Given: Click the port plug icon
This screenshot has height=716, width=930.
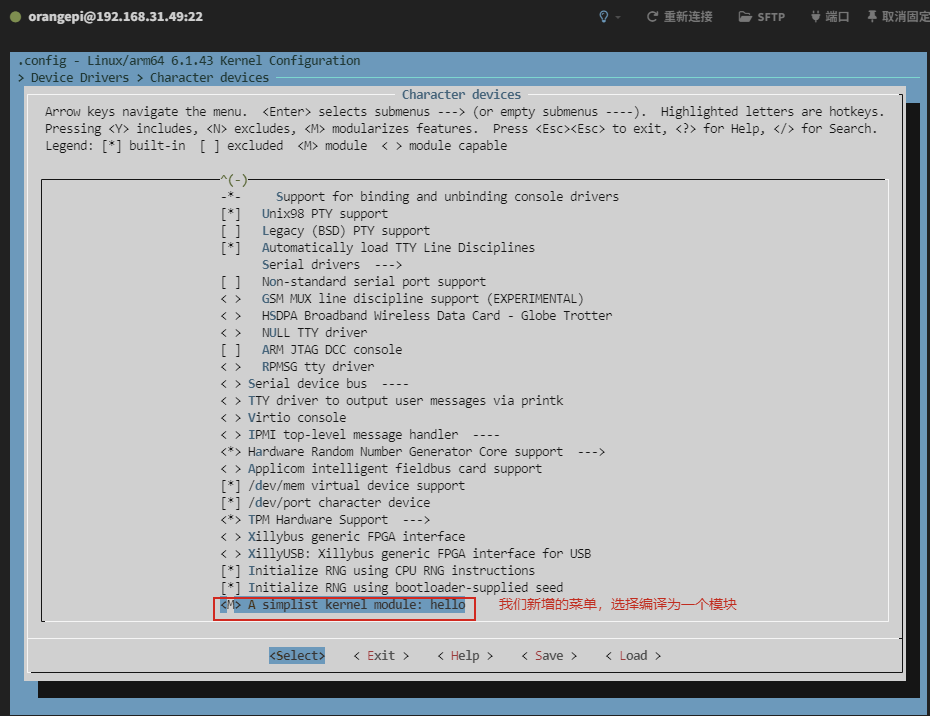Looking at the screenshot, I should tap(816, 17).
